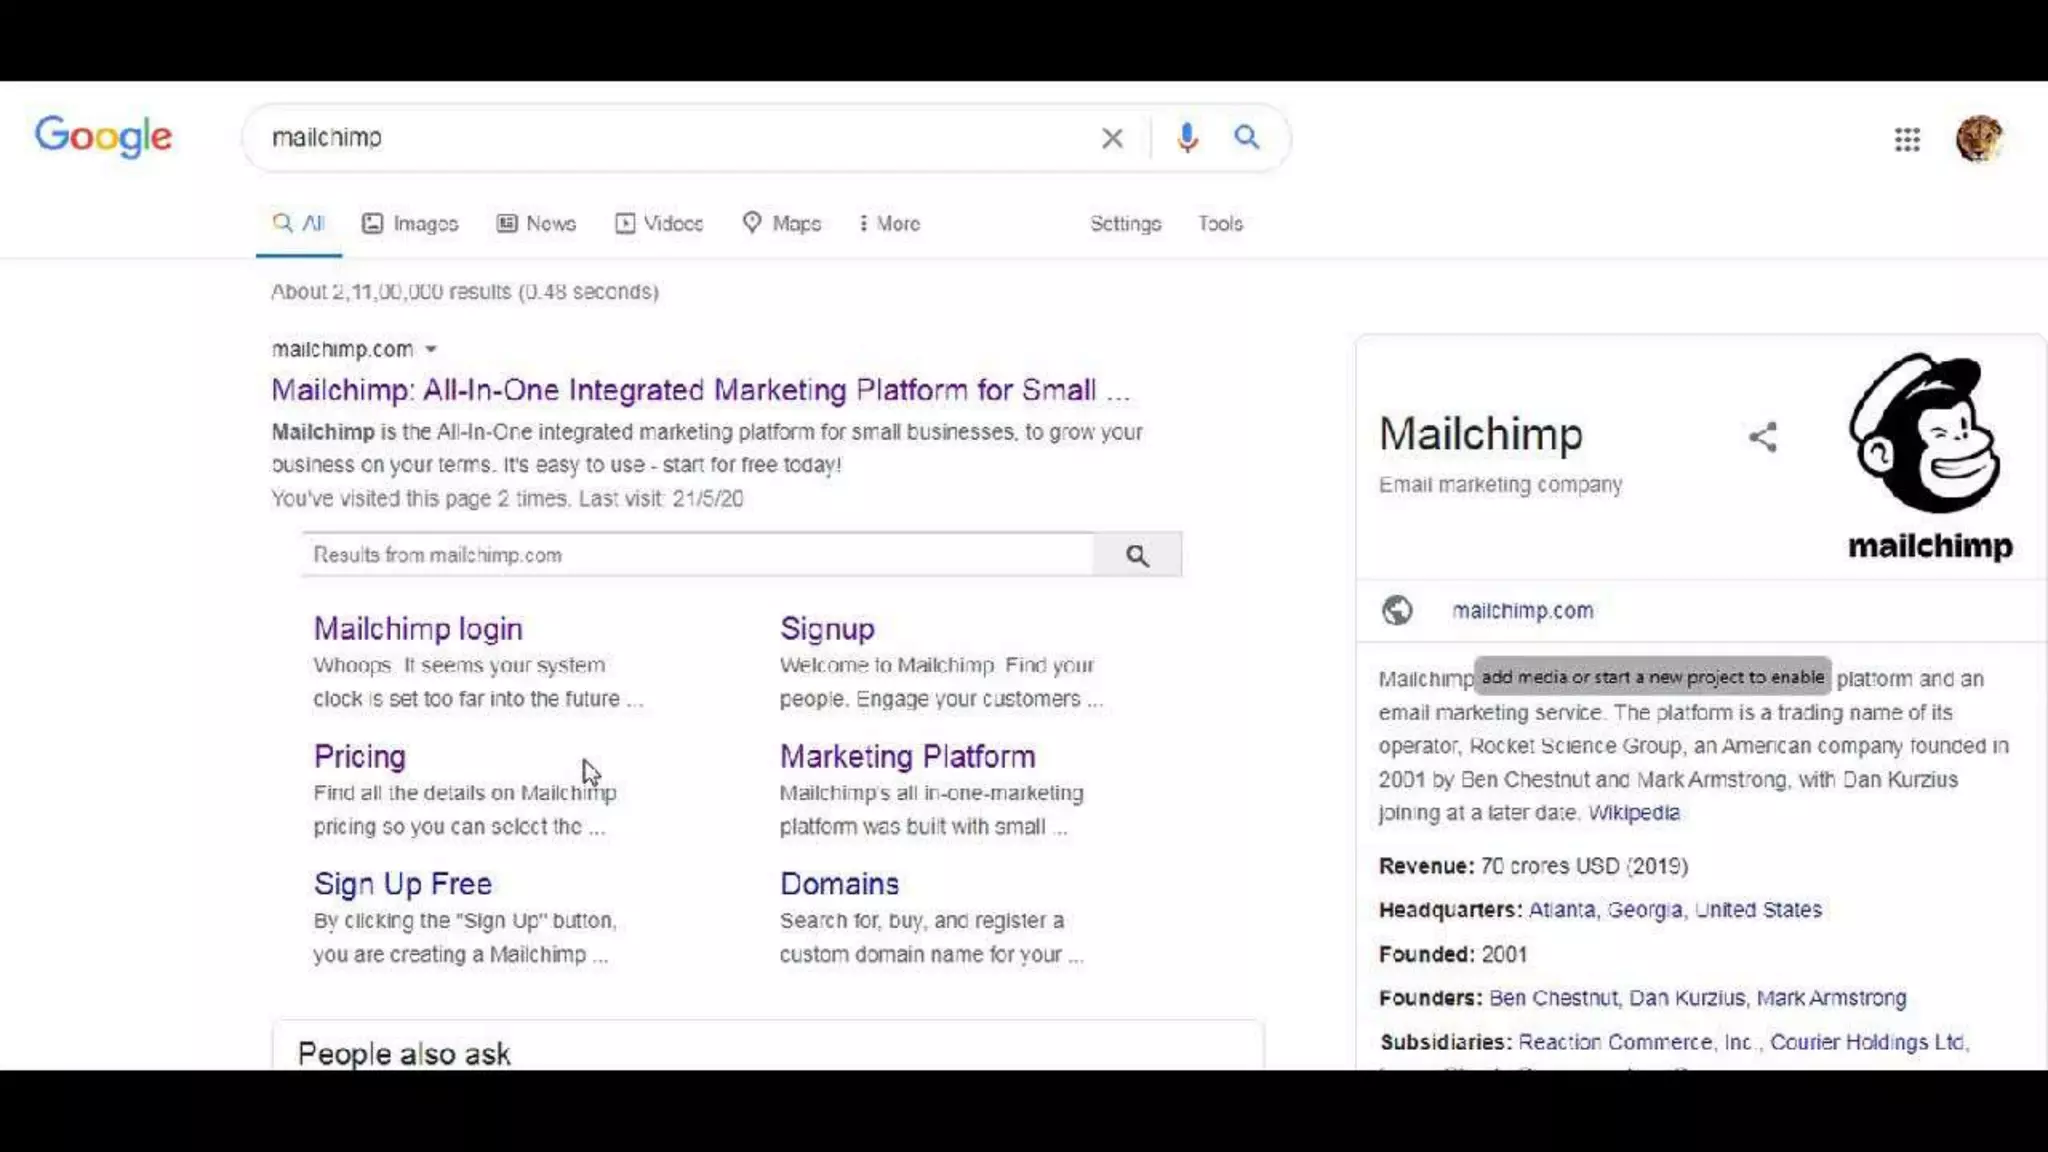Click the globe icon beside mailchimp.com
Image resolution: width=2048 pixels, height=1152 pixels.
tap(1397, 609)
